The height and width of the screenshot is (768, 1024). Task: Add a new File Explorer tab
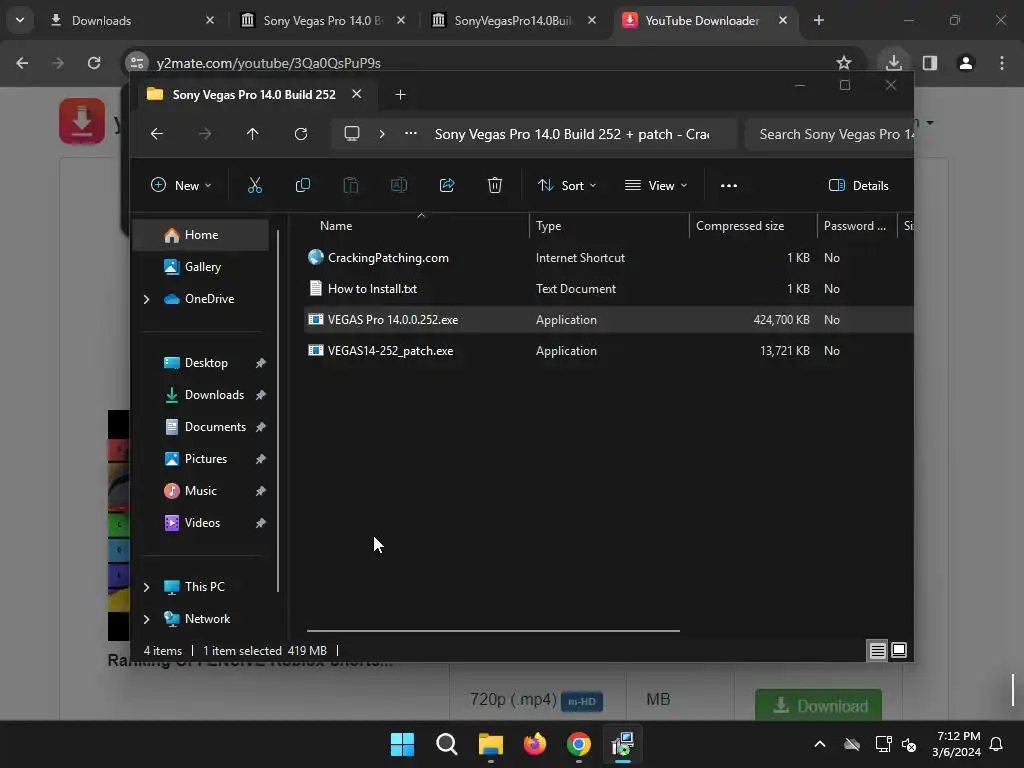point(400,95)
